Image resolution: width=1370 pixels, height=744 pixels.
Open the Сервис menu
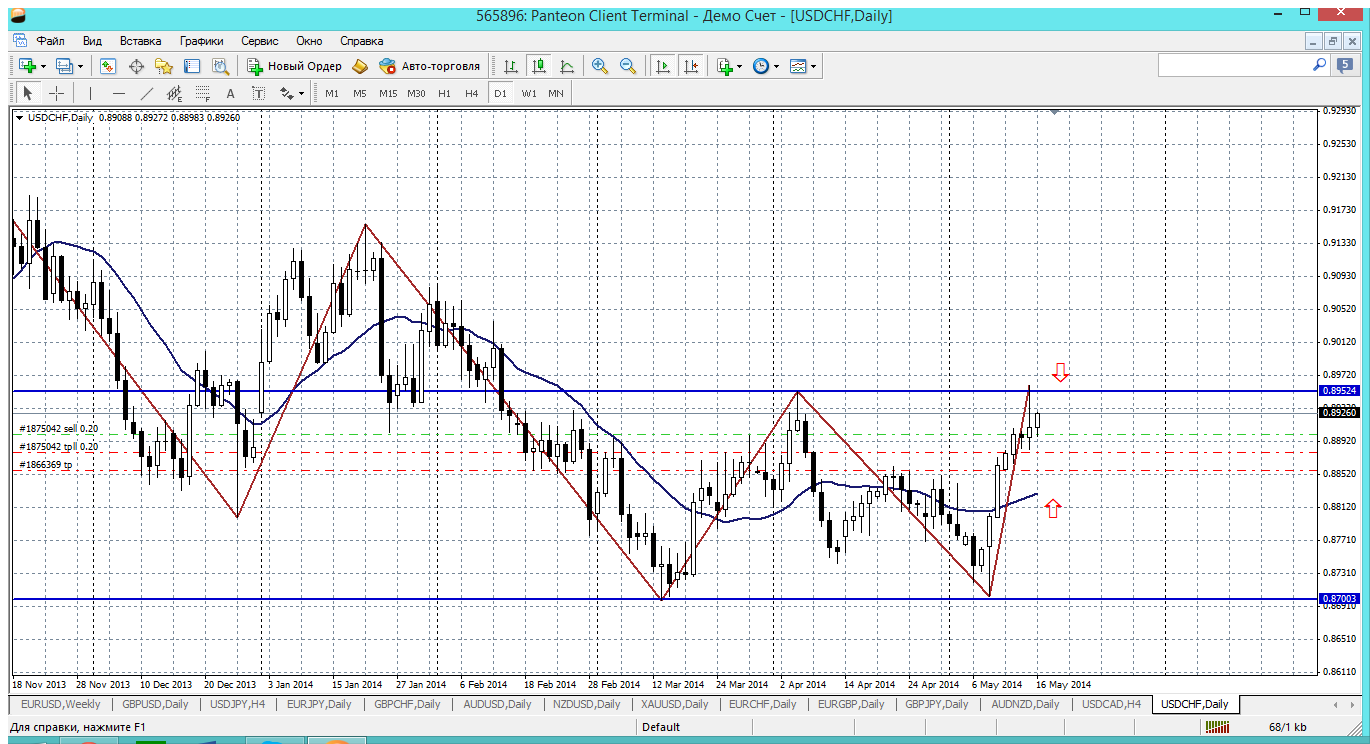(x=260, y=41)
